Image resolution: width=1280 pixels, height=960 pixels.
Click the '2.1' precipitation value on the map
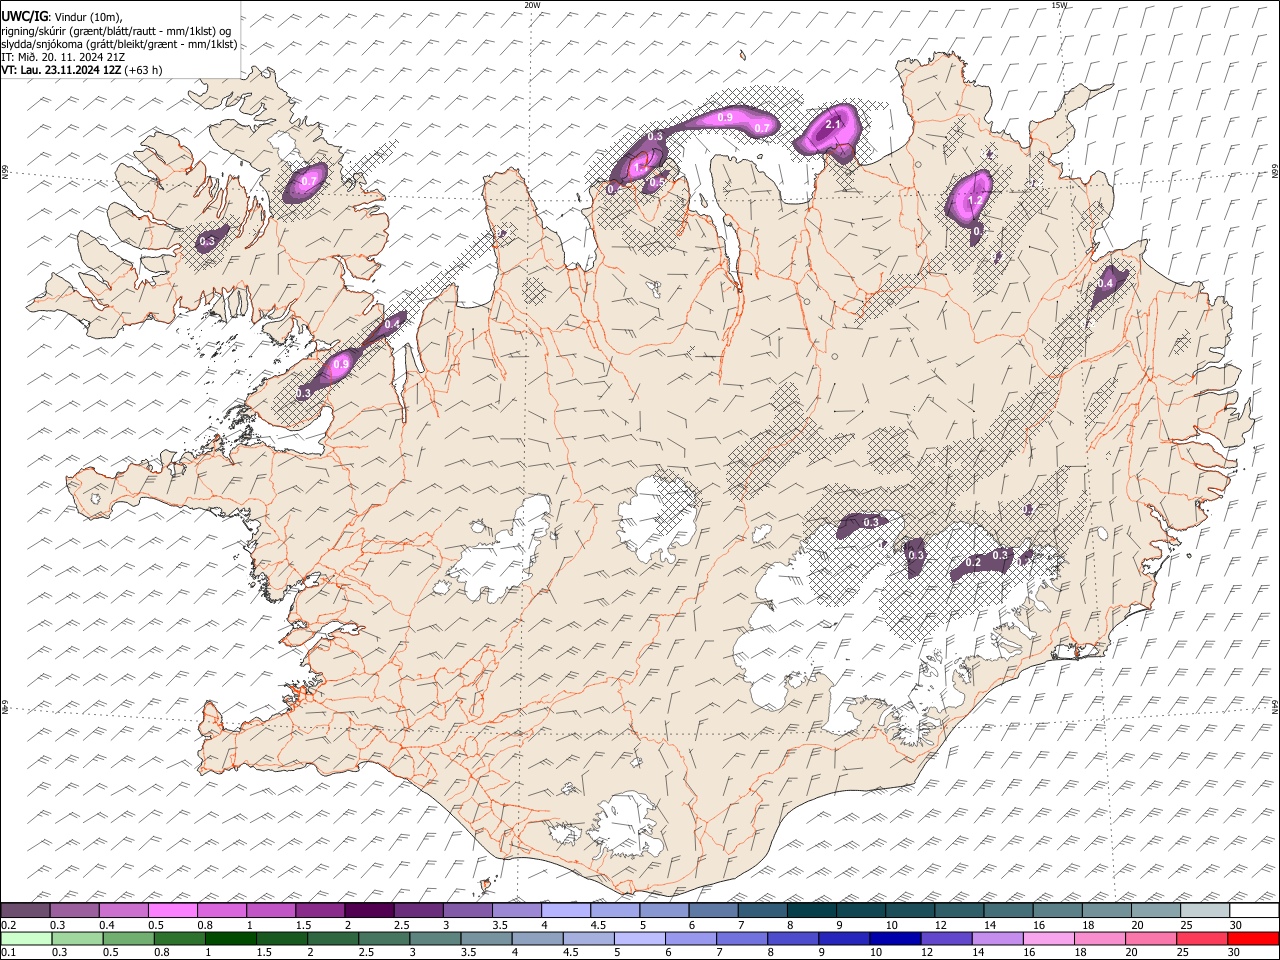(832, 125)
